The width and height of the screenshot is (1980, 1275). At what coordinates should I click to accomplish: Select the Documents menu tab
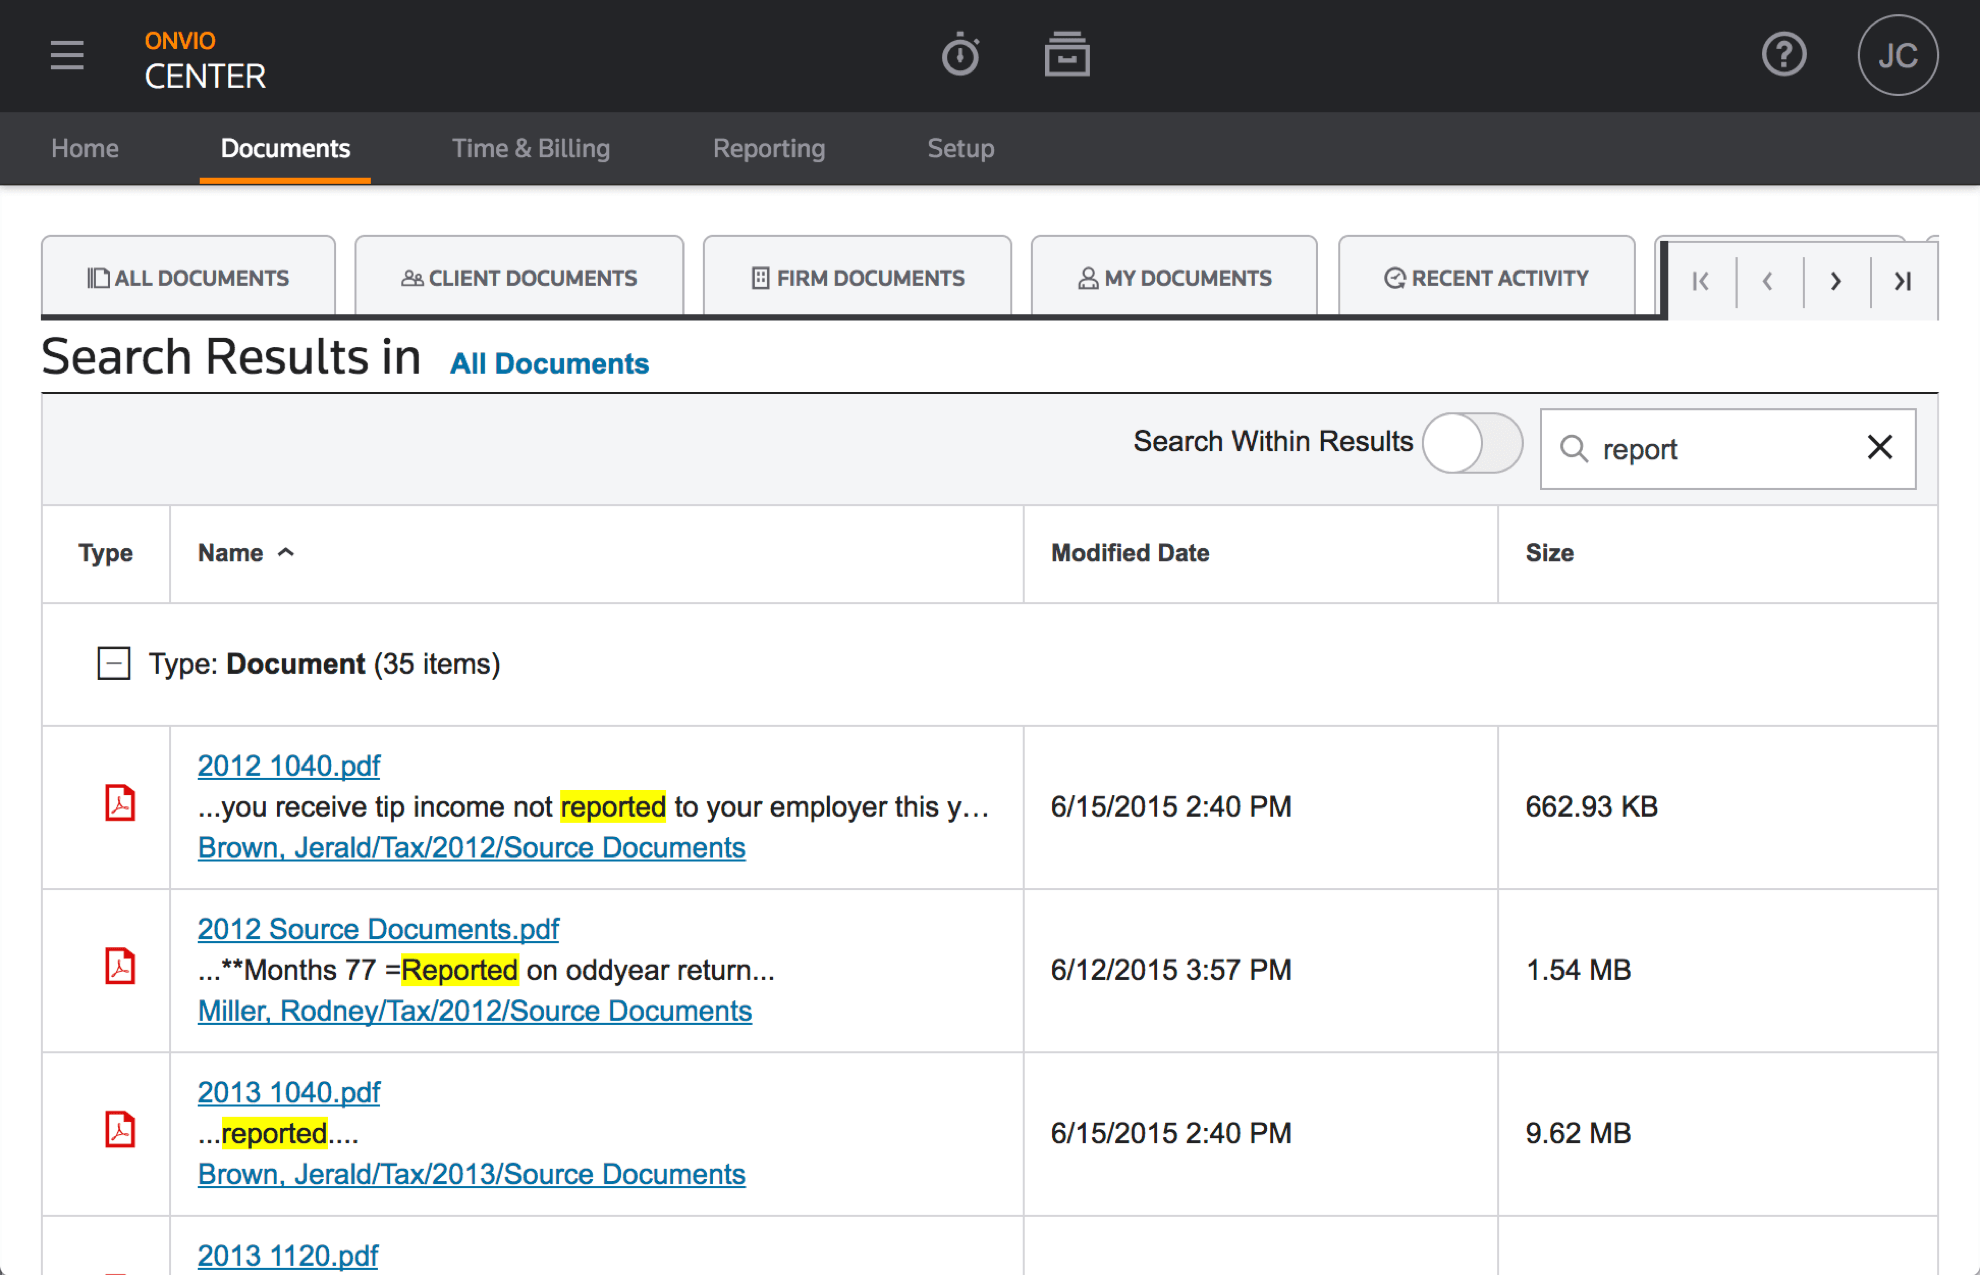[x=285, y=148]
